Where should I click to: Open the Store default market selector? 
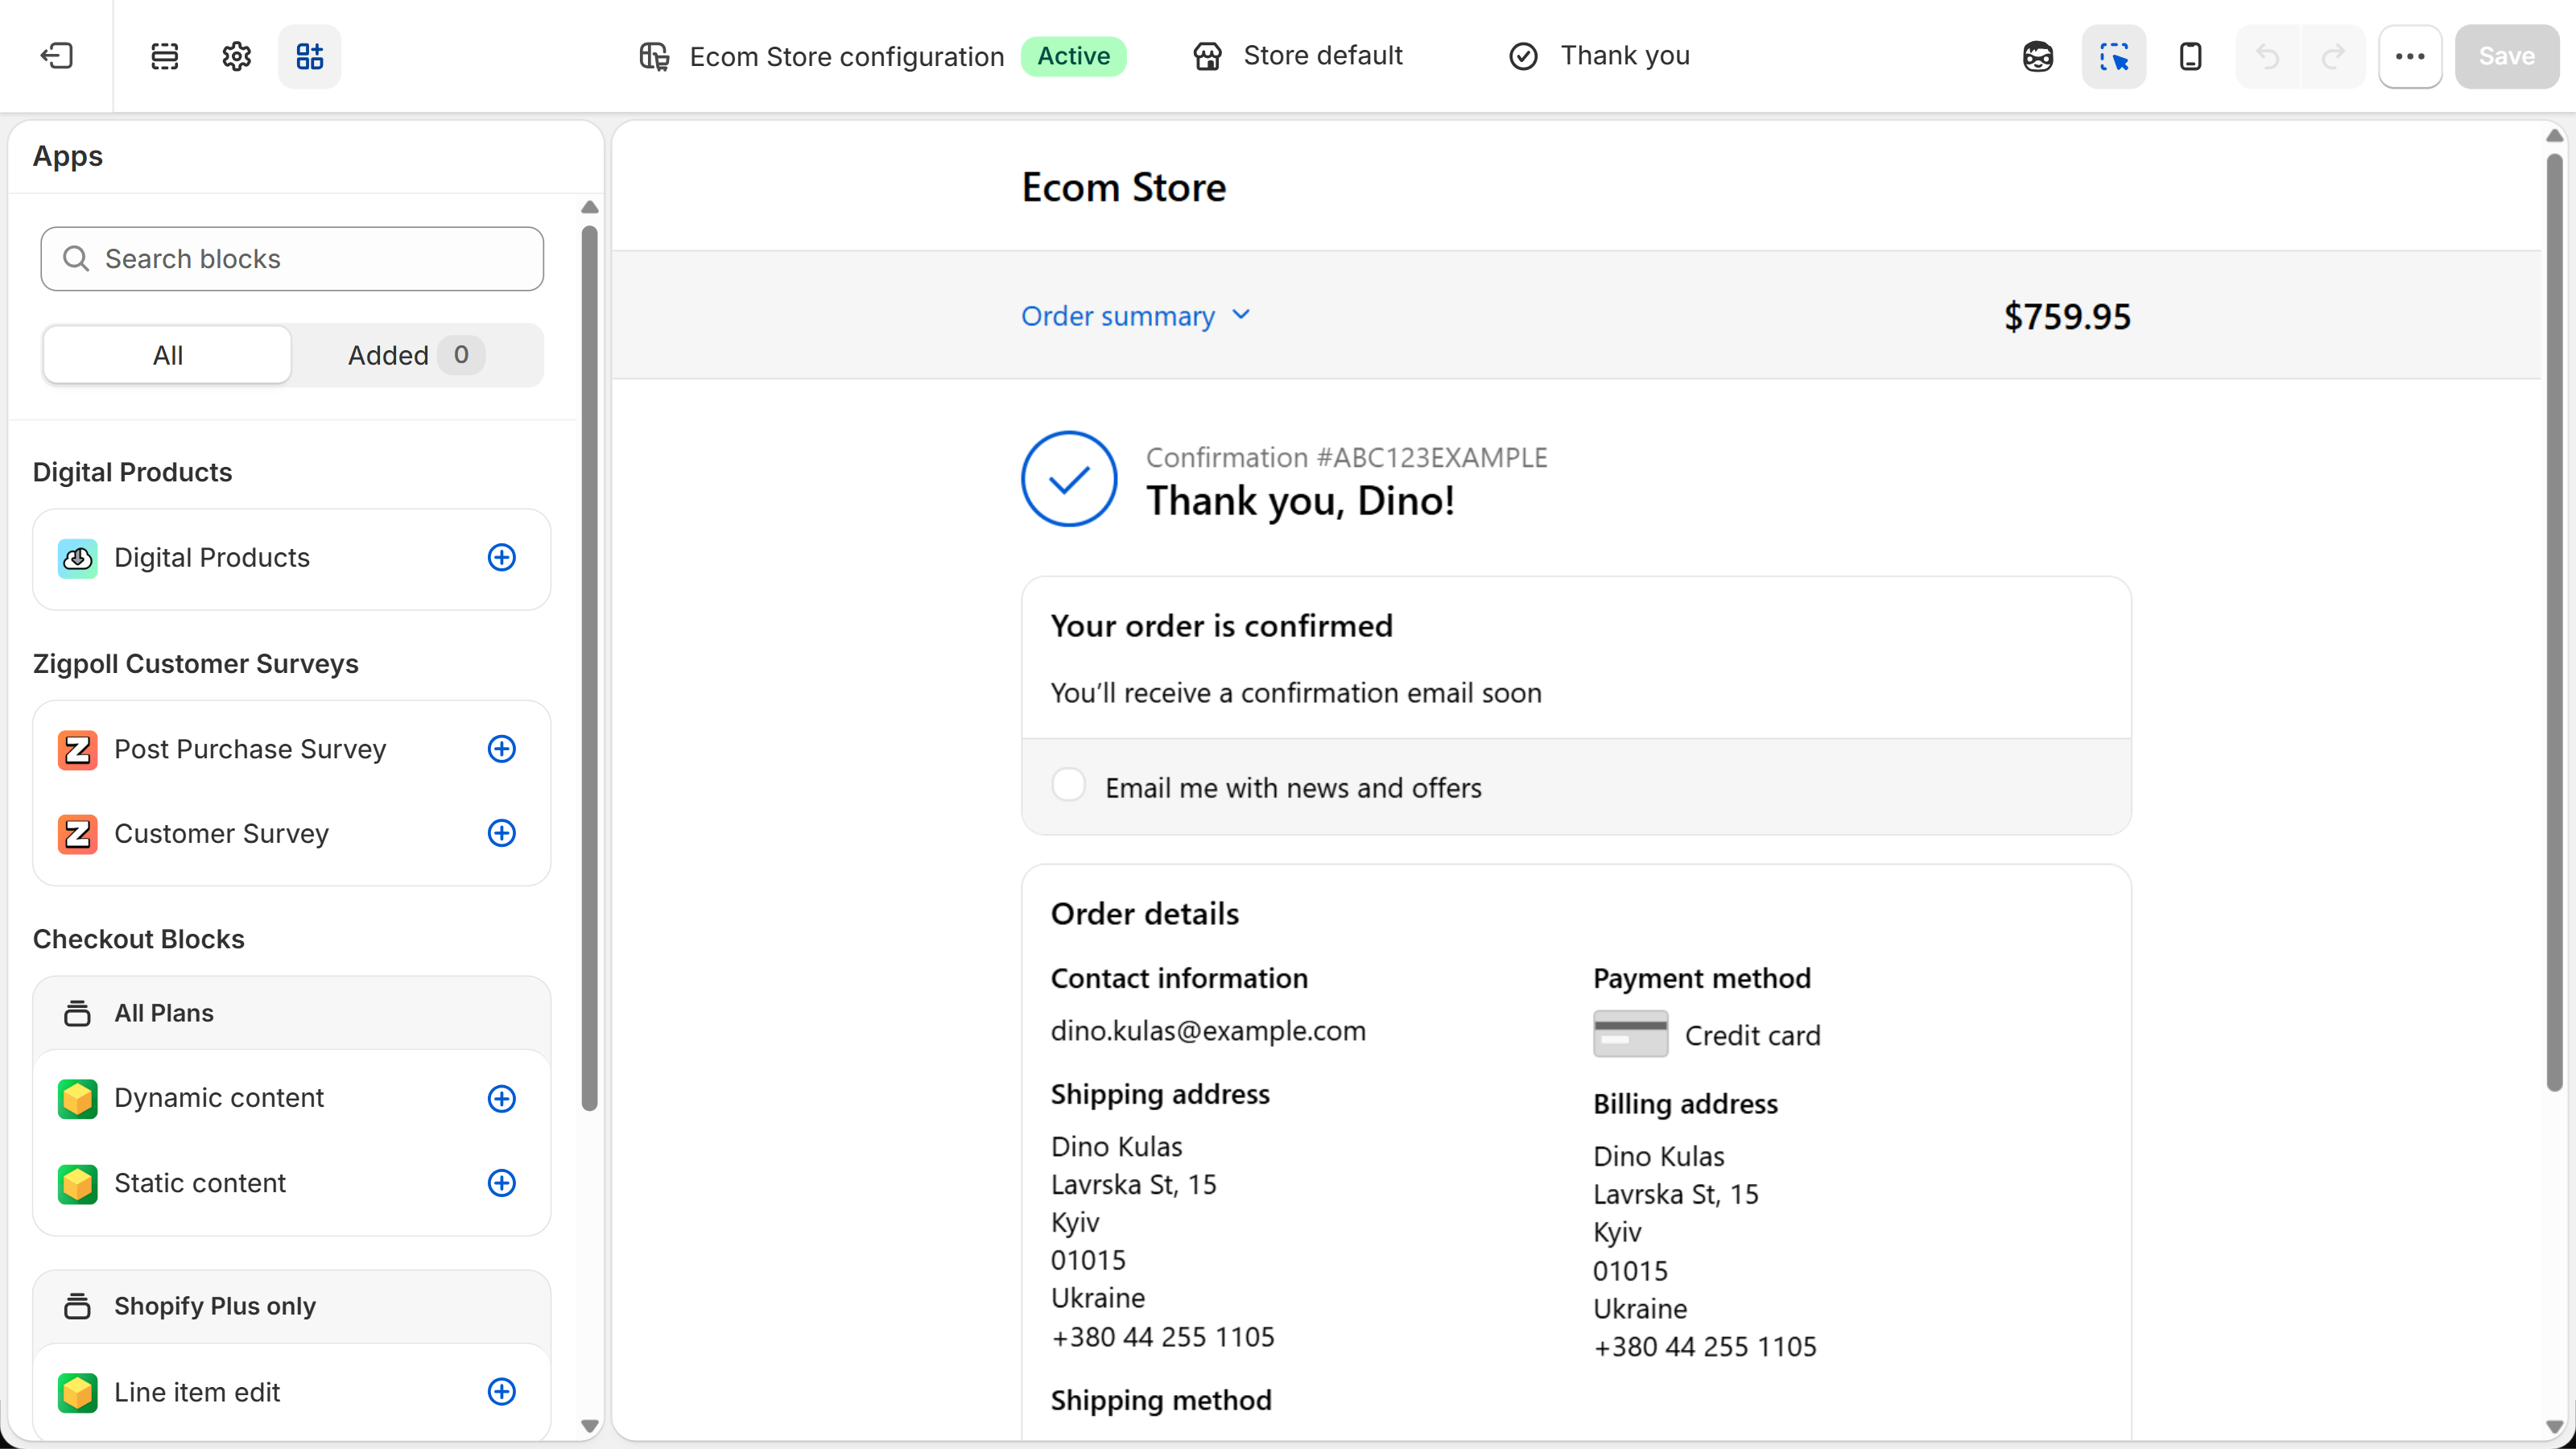pos(1298,56)
